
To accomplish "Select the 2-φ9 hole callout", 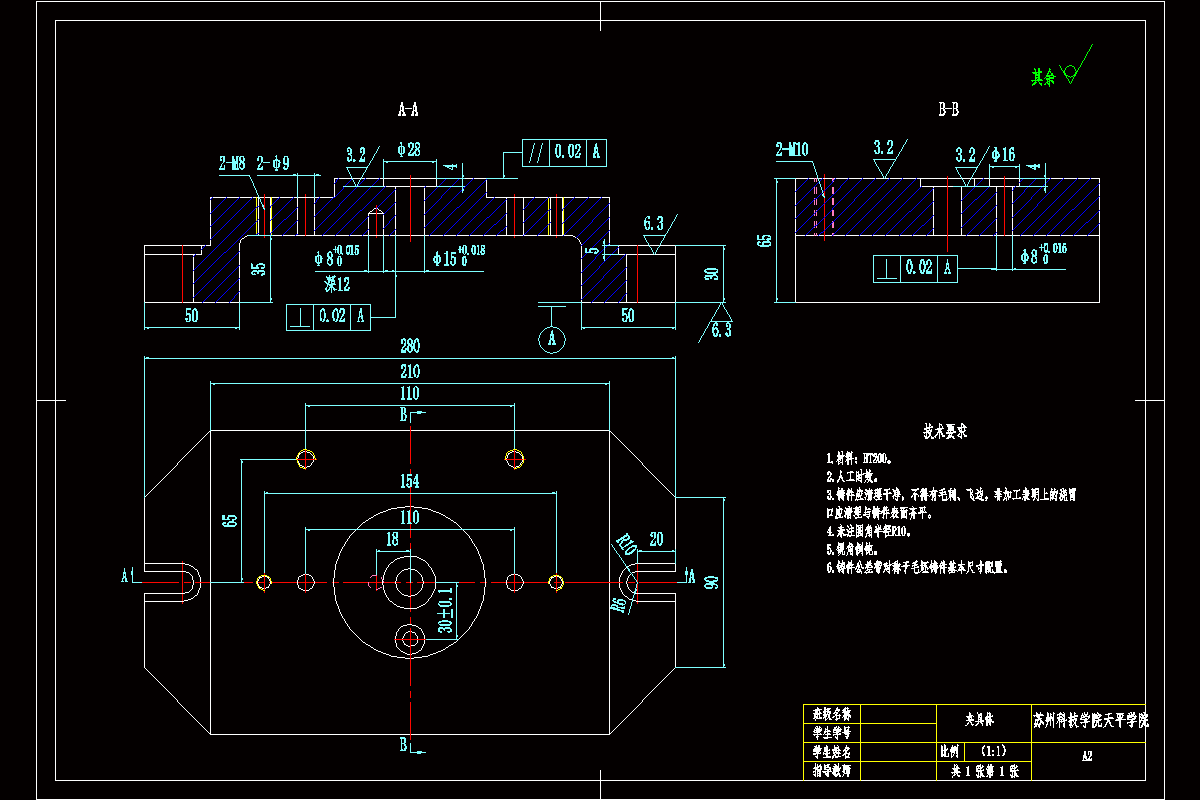I will click(273, 162).
